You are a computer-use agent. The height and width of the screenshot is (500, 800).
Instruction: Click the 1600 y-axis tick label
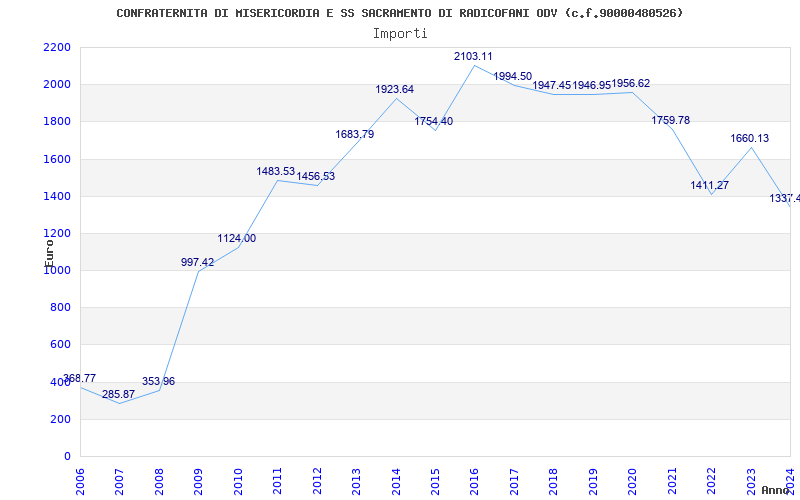(57, 159)
